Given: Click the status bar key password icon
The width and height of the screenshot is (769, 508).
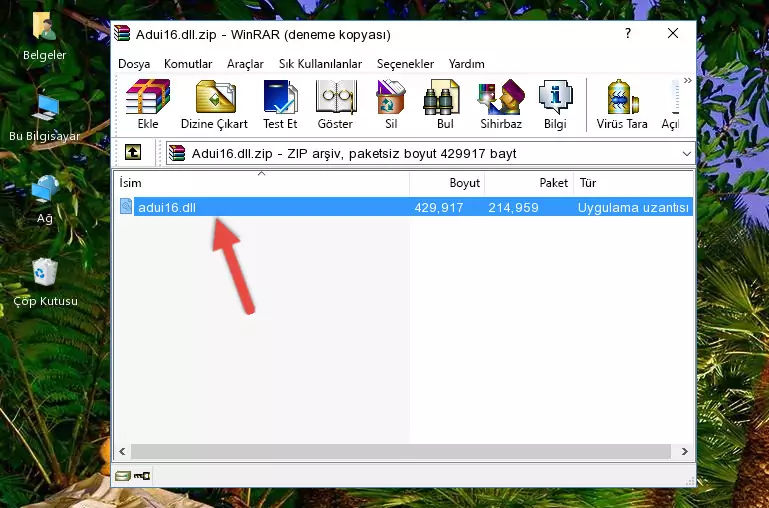Looking at the screenshot, I should (x=142, y=476).
